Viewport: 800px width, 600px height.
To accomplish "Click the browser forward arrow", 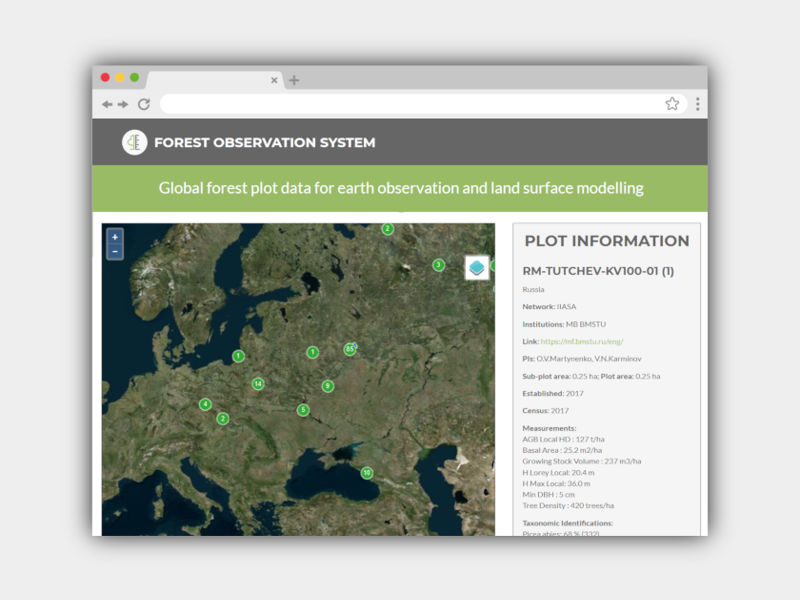I will [x=123, y=105].
